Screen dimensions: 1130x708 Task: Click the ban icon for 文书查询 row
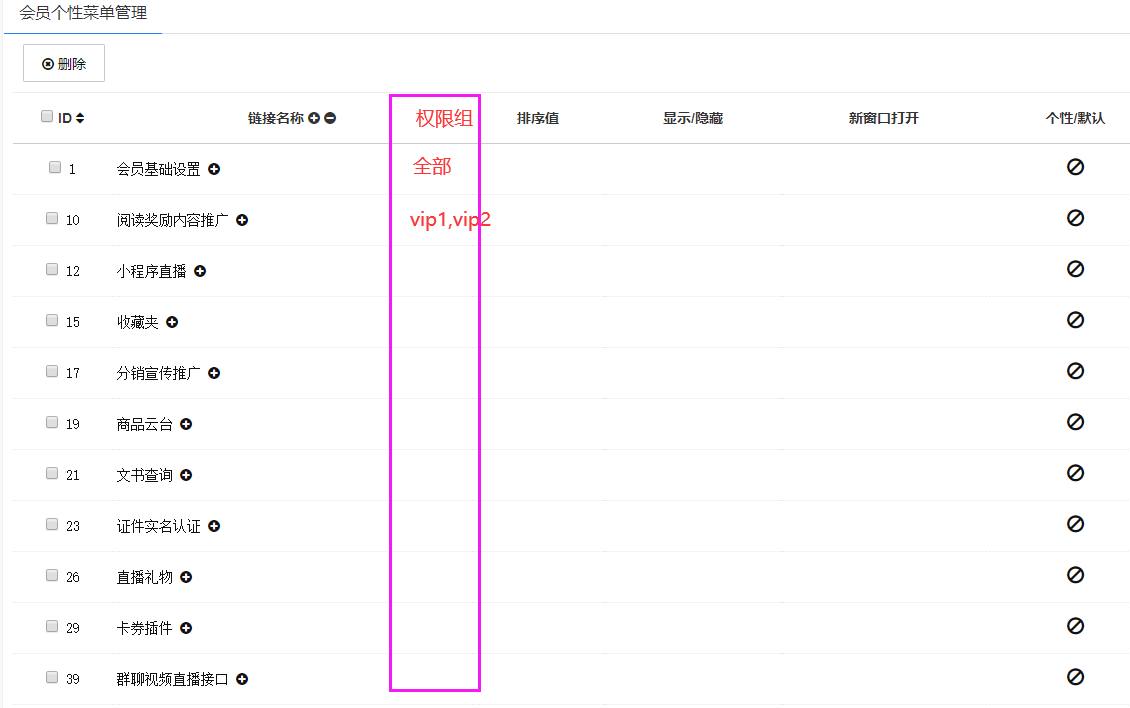tap(1075, 473)
